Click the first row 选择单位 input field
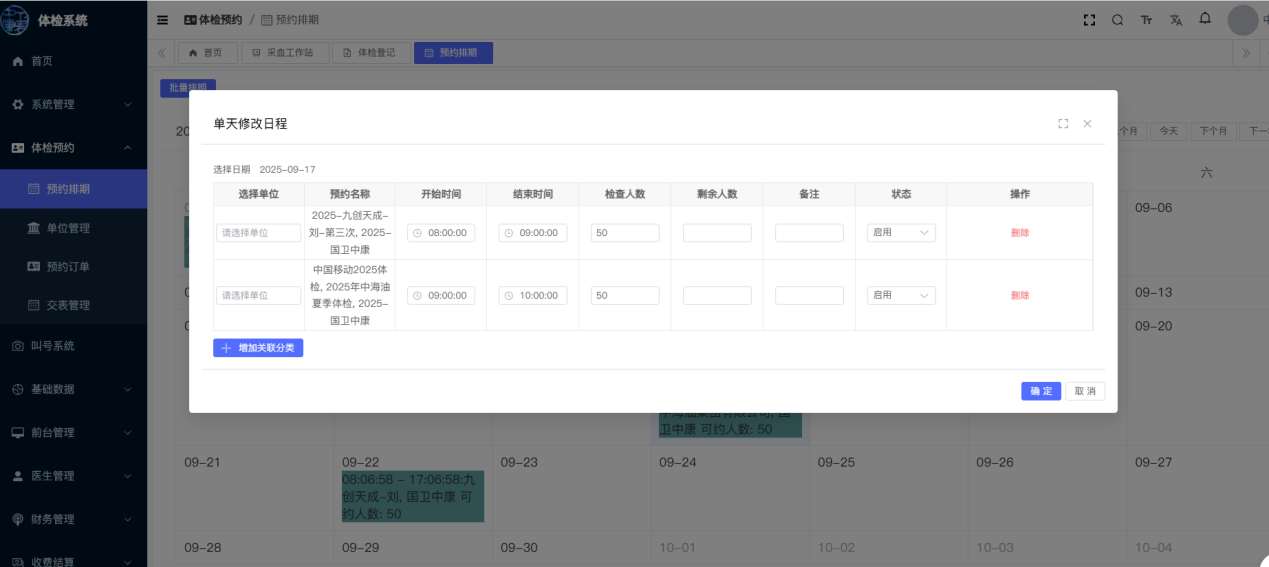The width and height of the screenshot is (1269, 567). coord(258,233)
